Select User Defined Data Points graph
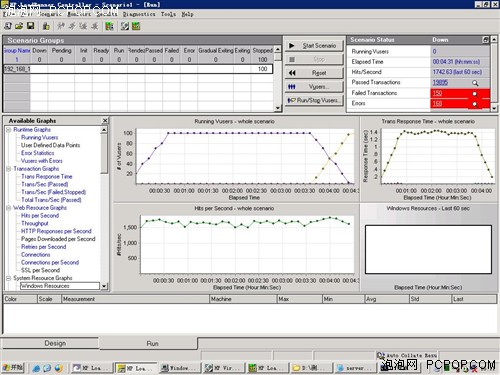 click(50, 145)
